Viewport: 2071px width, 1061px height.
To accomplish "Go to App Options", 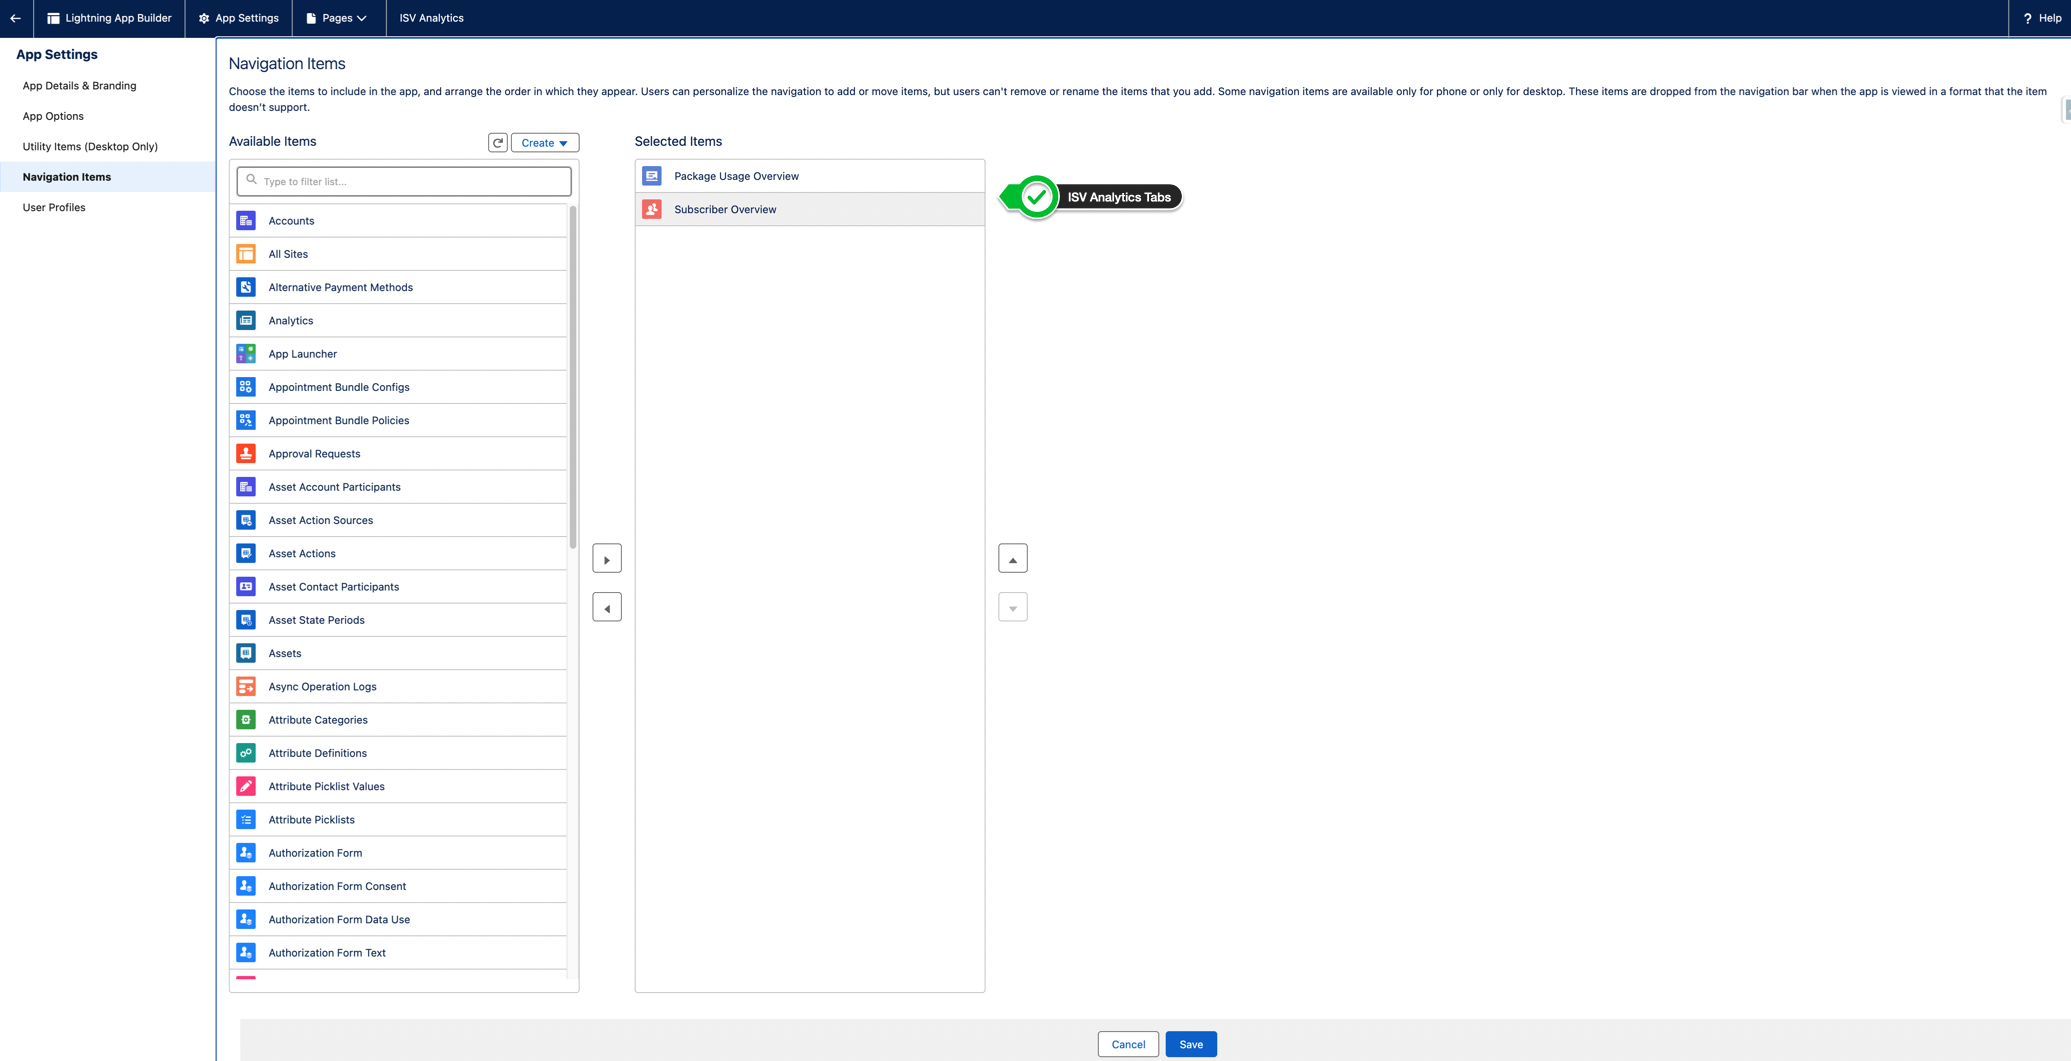I will tap(53, 116).
